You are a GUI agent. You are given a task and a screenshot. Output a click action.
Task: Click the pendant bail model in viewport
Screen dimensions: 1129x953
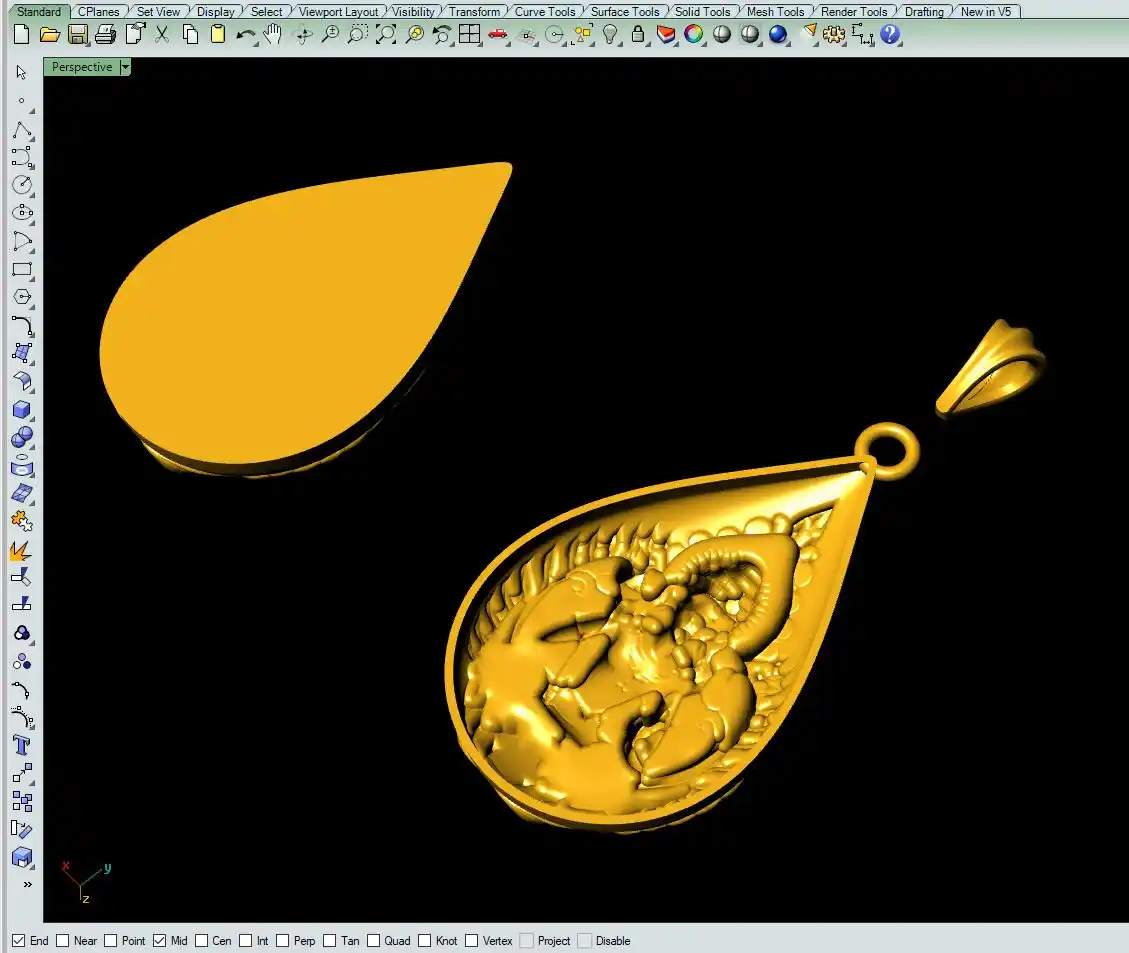tap(990, 370)
